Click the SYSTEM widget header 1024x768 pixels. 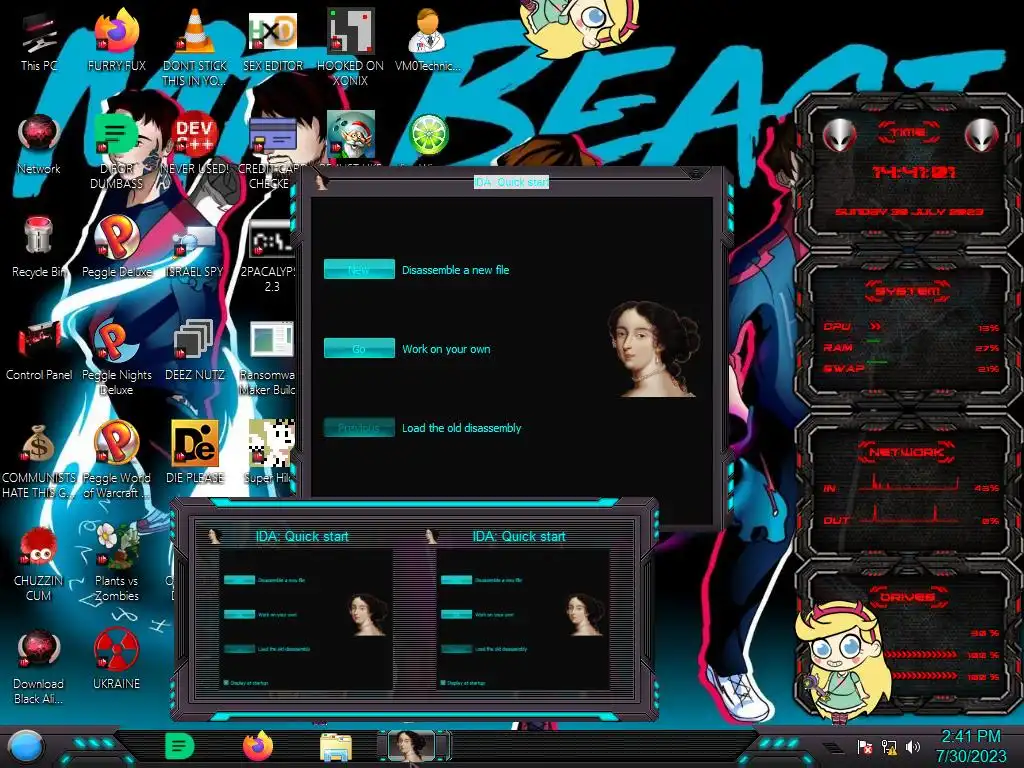click(x=908, y=291)
